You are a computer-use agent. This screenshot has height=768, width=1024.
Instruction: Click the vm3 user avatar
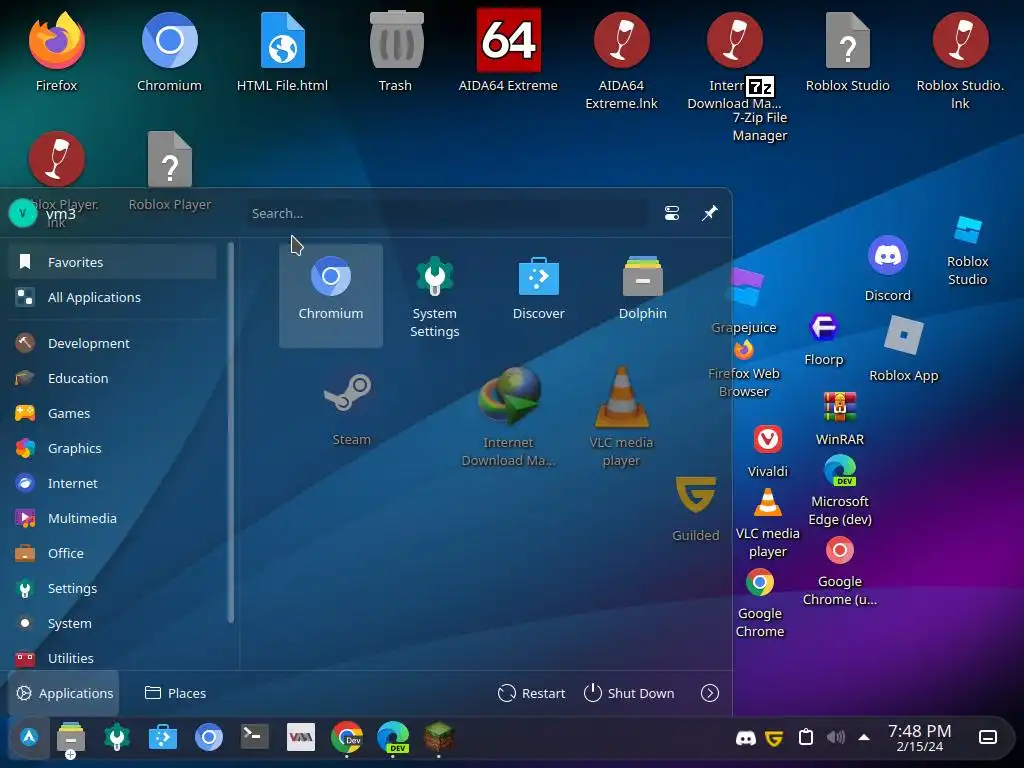(23, 213)
